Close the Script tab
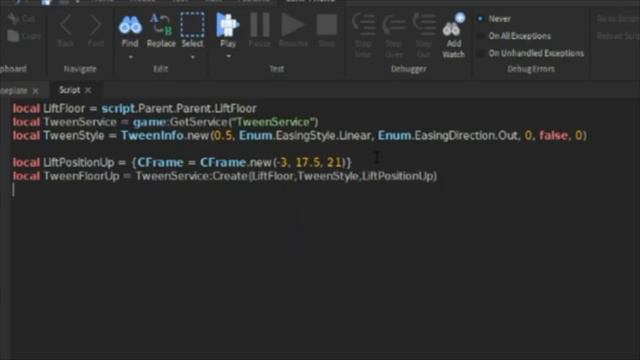This screenshot has height=360, width=640. click(88, 90)
